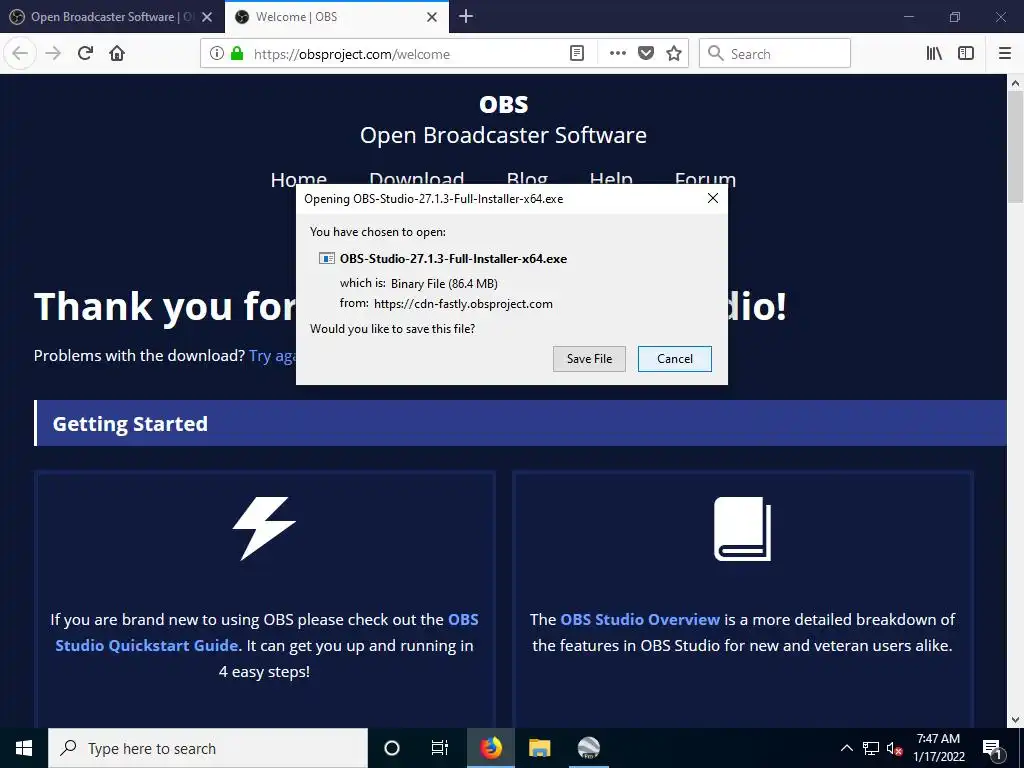Screen dimensions: 1024x768
Task: Click the forward arrow navigation button
Action: (53, 53)
